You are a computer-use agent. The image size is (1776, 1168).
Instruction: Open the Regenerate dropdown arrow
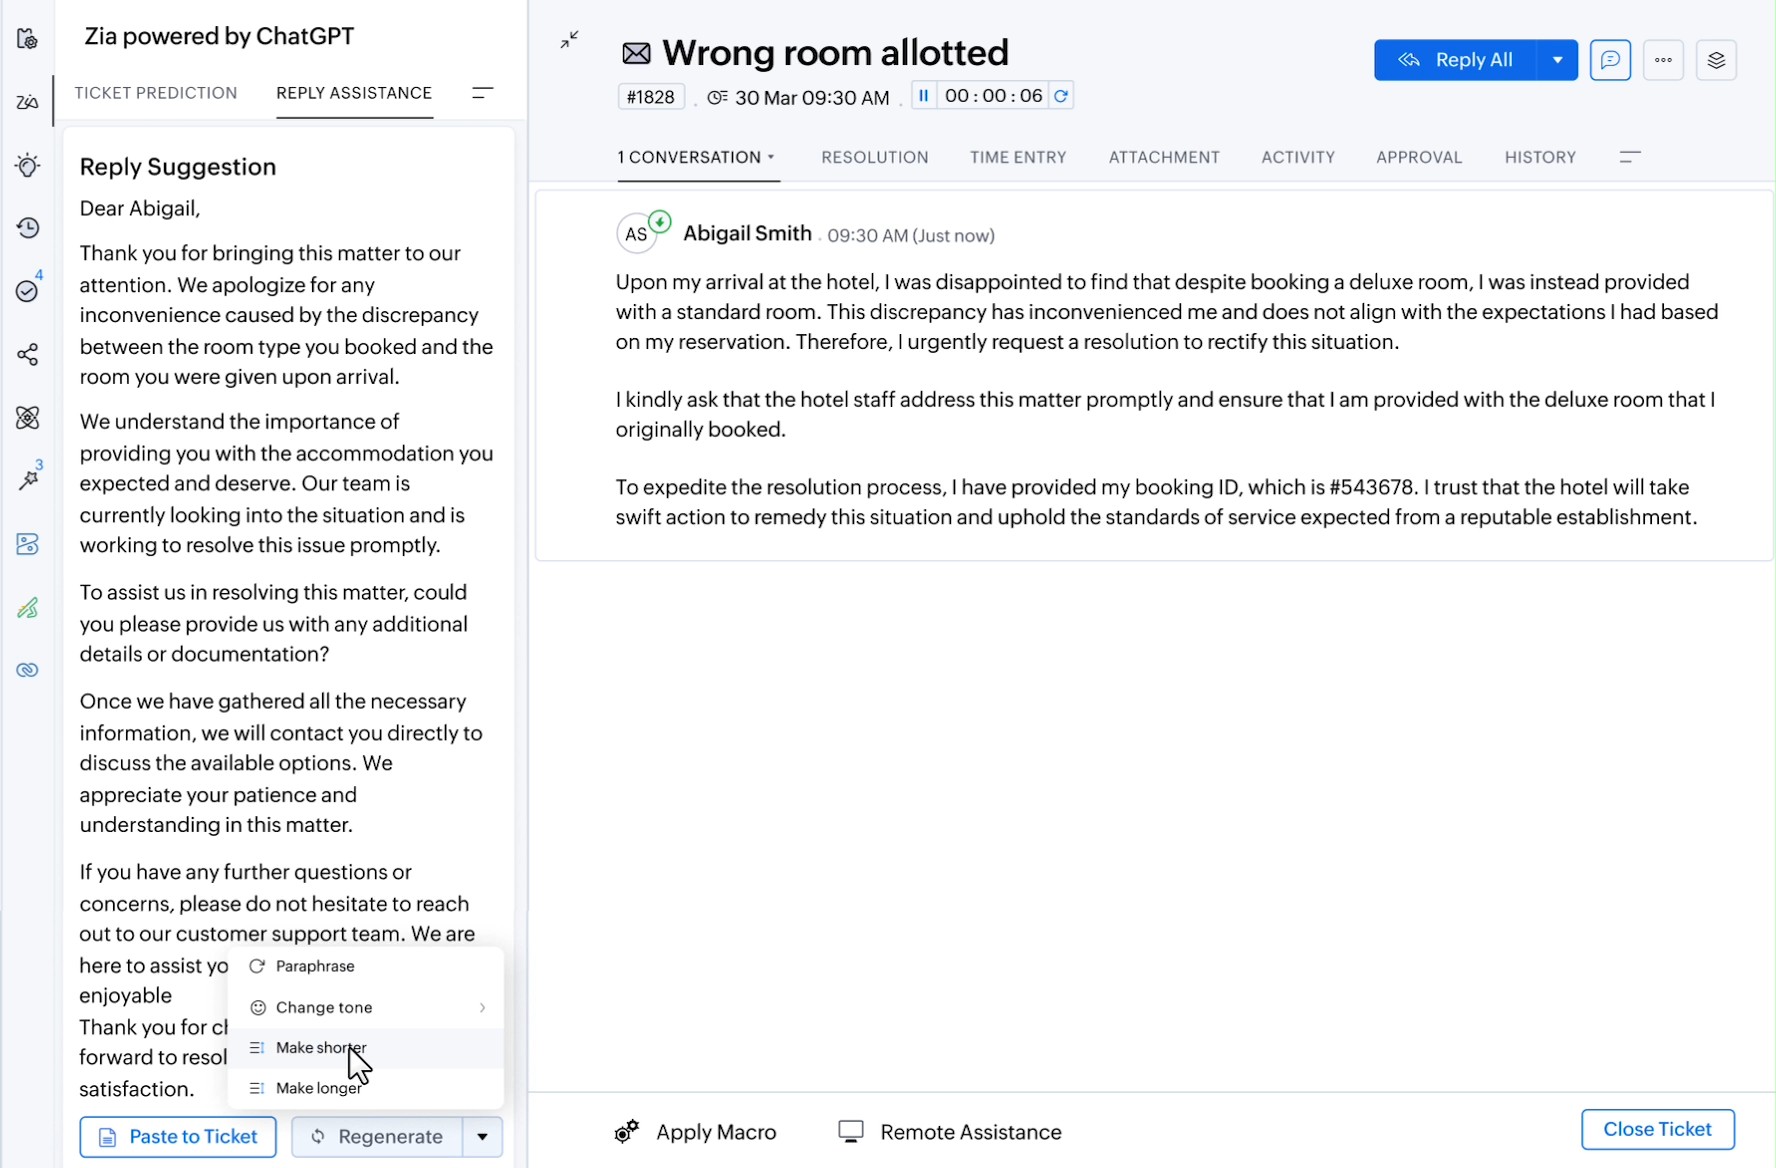coord(482,1137)
